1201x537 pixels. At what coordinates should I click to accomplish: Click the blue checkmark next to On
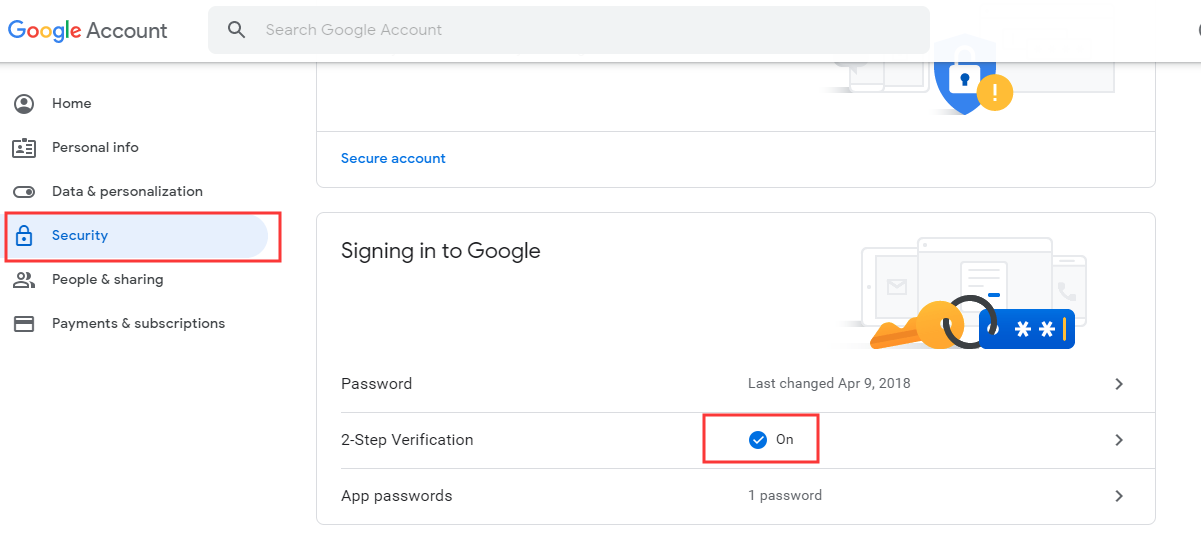point(758,440)
